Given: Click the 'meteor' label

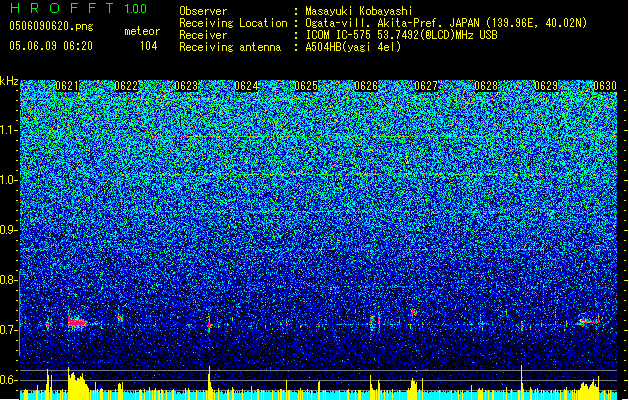Looking at the screenshot, I should point(142,31).
